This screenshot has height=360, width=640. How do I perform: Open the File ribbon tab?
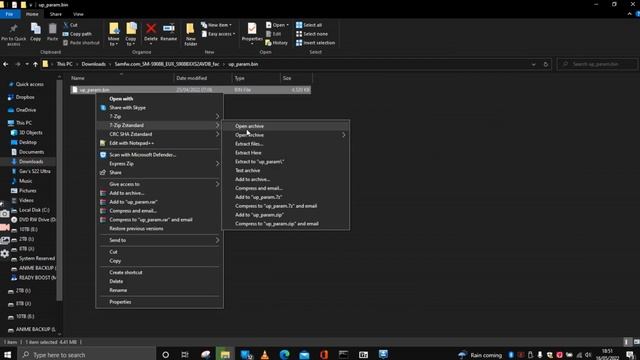pyautogui.click(x=9, y=14)
